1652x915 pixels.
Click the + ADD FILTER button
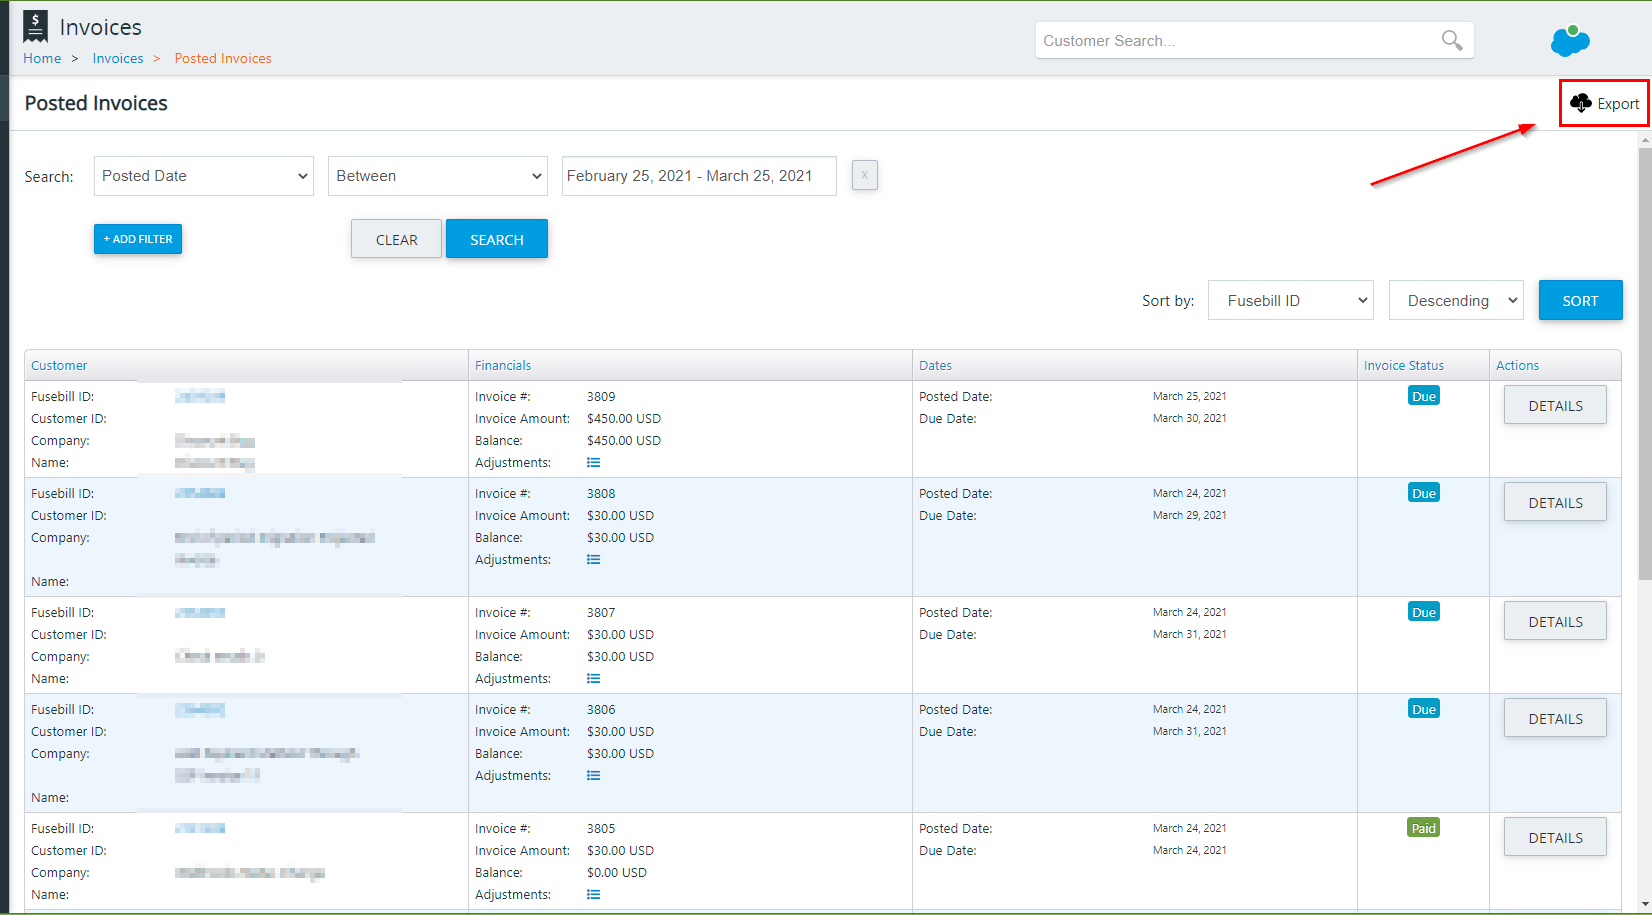(138, 239)
